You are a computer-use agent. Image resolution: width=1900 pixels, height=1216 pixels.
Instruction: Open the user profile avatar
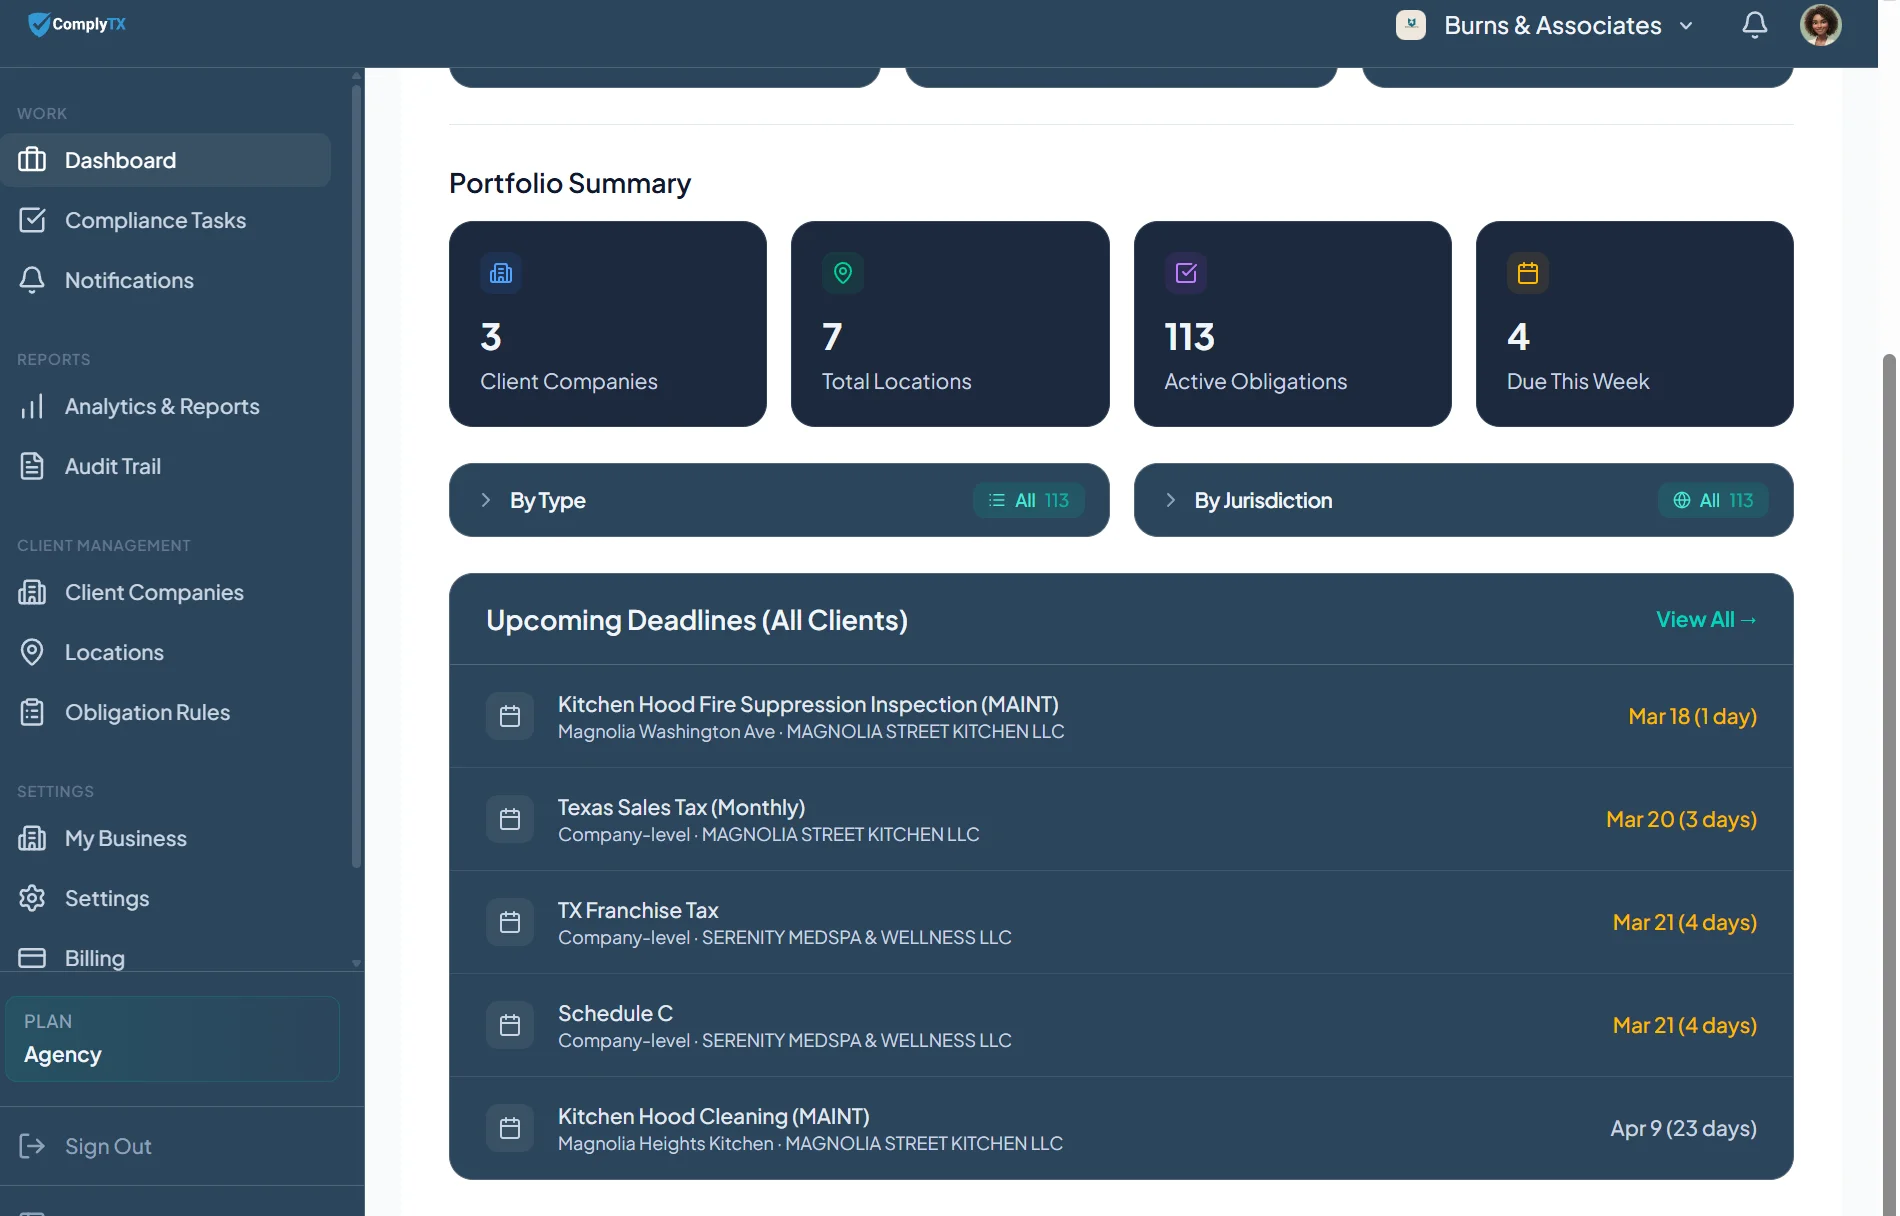[1820, 25]
